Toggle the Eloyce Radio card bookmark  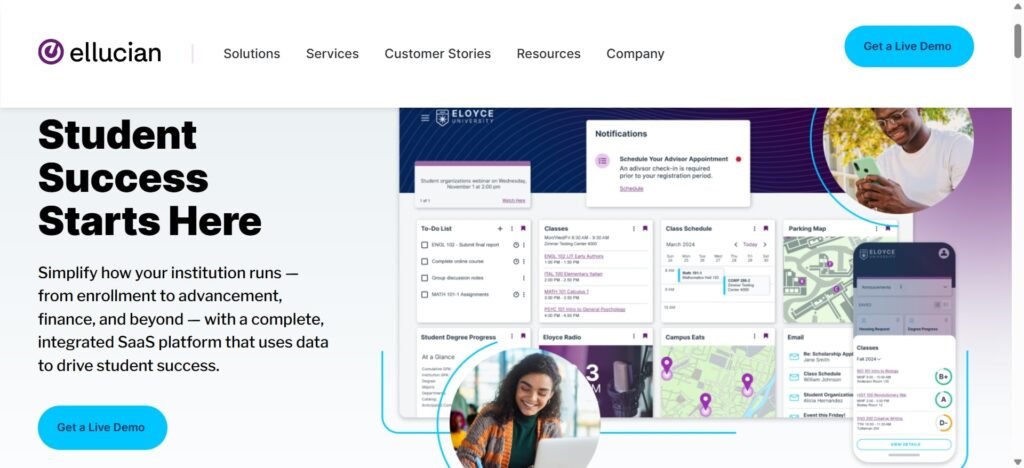pyautogui.click(x=645, y=337)
